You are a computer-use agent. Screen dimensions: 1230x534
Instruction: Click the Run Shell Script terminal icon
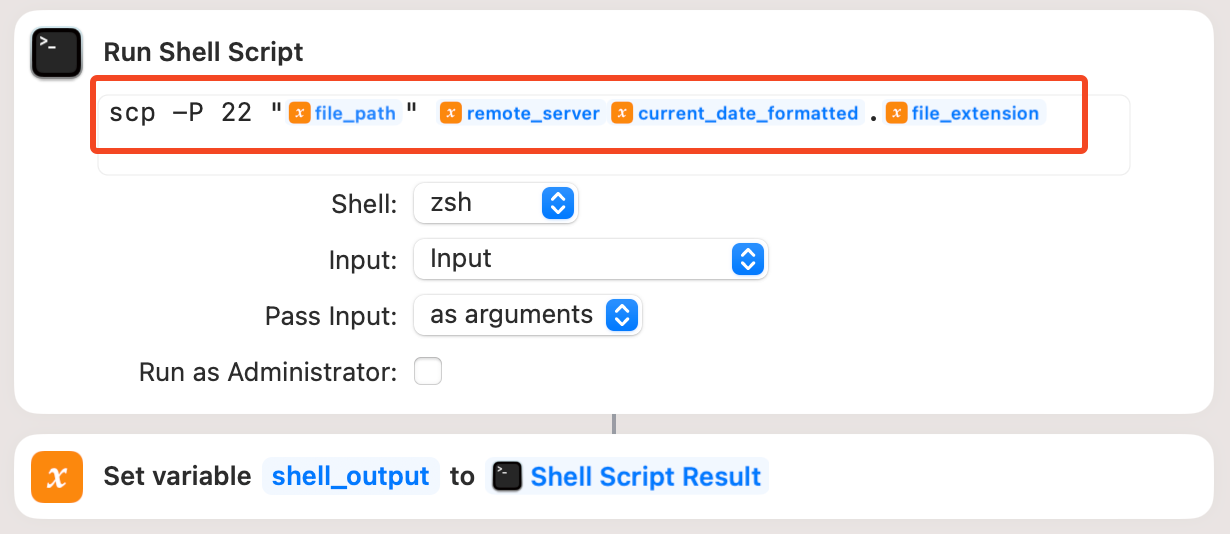56,53
